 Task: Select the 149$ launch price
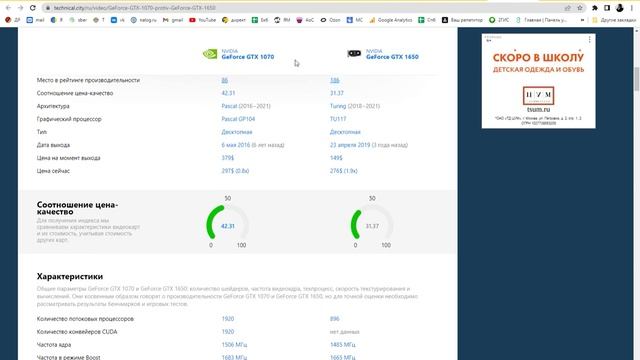[x=336, y=158]
